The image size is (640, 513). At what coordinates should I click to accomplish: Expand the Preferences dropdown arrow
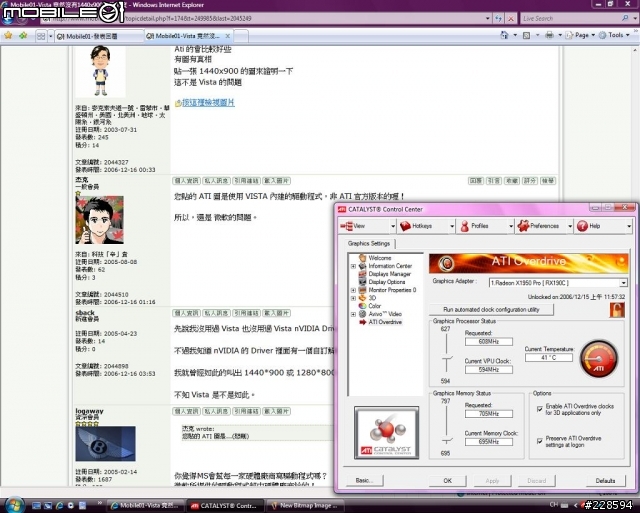point(570,226)
